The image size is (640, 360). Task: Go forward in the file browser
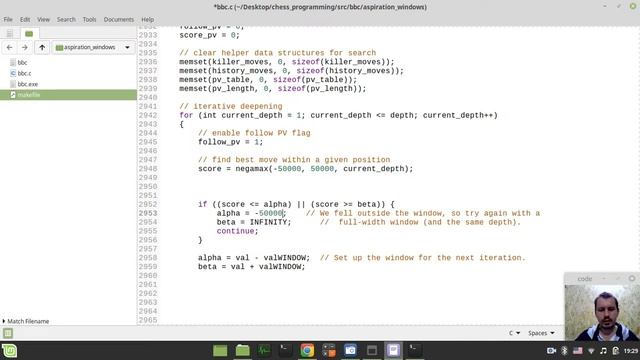click(24, 47)
